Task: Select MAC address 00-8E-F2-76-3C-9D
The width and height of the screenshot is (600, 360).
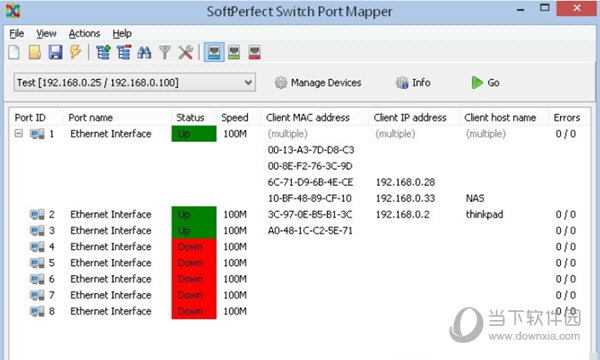Action: [310, 166]
